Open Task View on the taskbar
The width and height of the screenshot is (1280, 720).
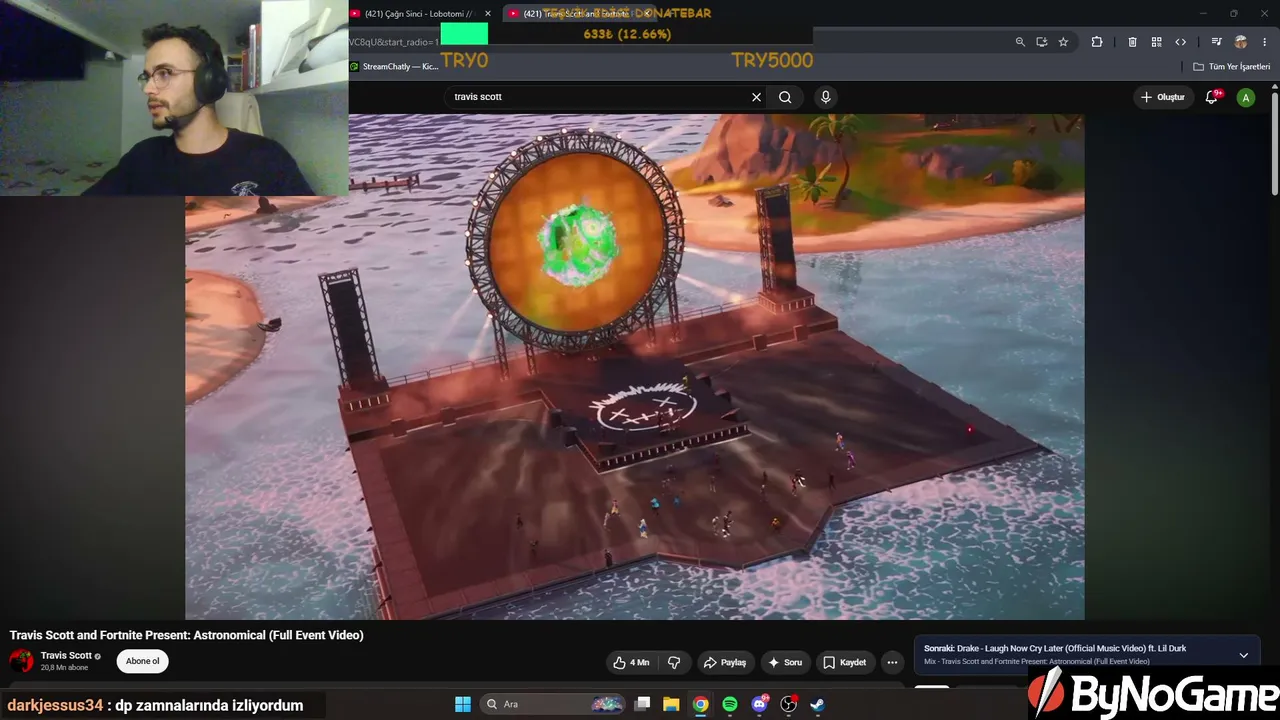pyautogui.click(x=643, y=704)
